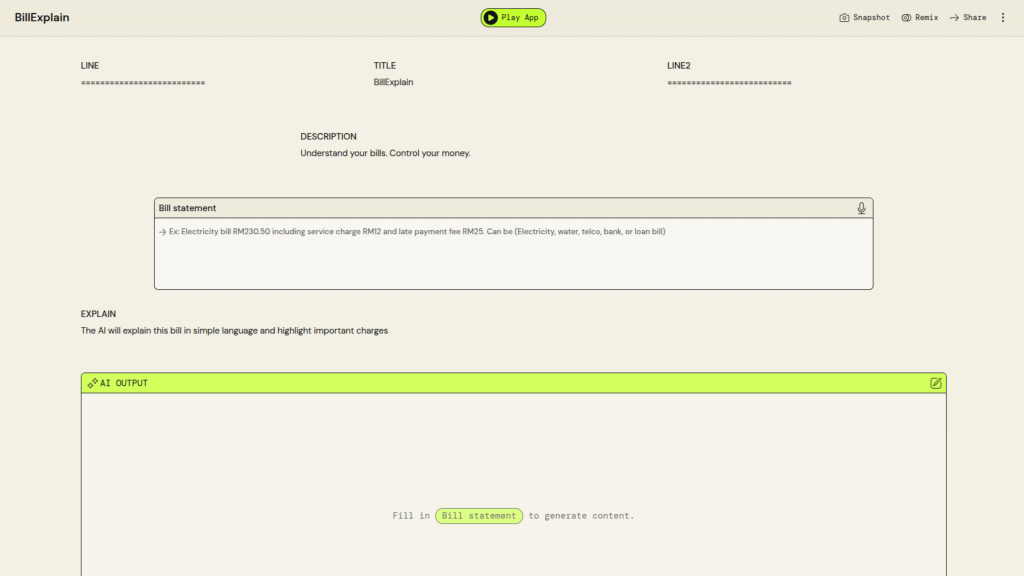Click the BillExplain app name at top left
The width and height of the screenshot is (1024, 576).
(x=42, y=18)
